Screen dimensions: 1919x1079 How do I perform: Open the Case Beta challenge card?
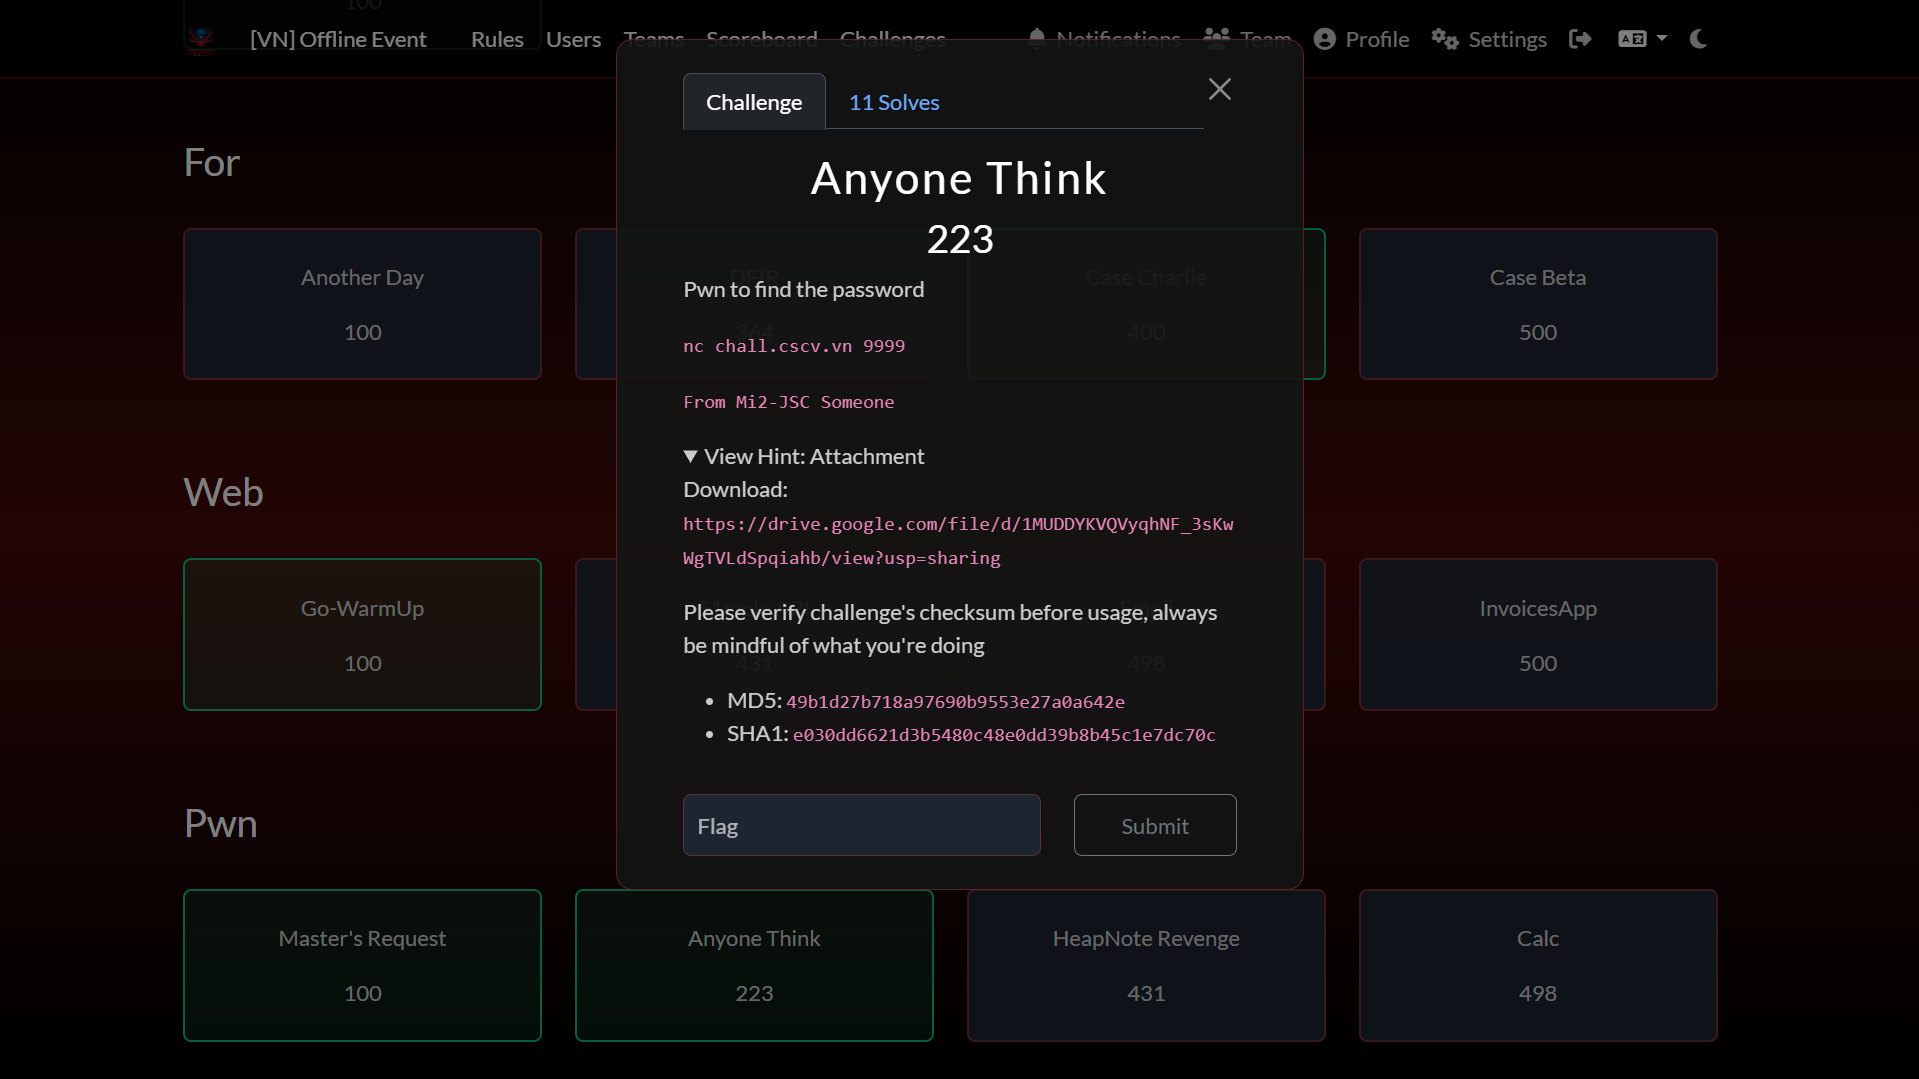[x=1537, y=304]
